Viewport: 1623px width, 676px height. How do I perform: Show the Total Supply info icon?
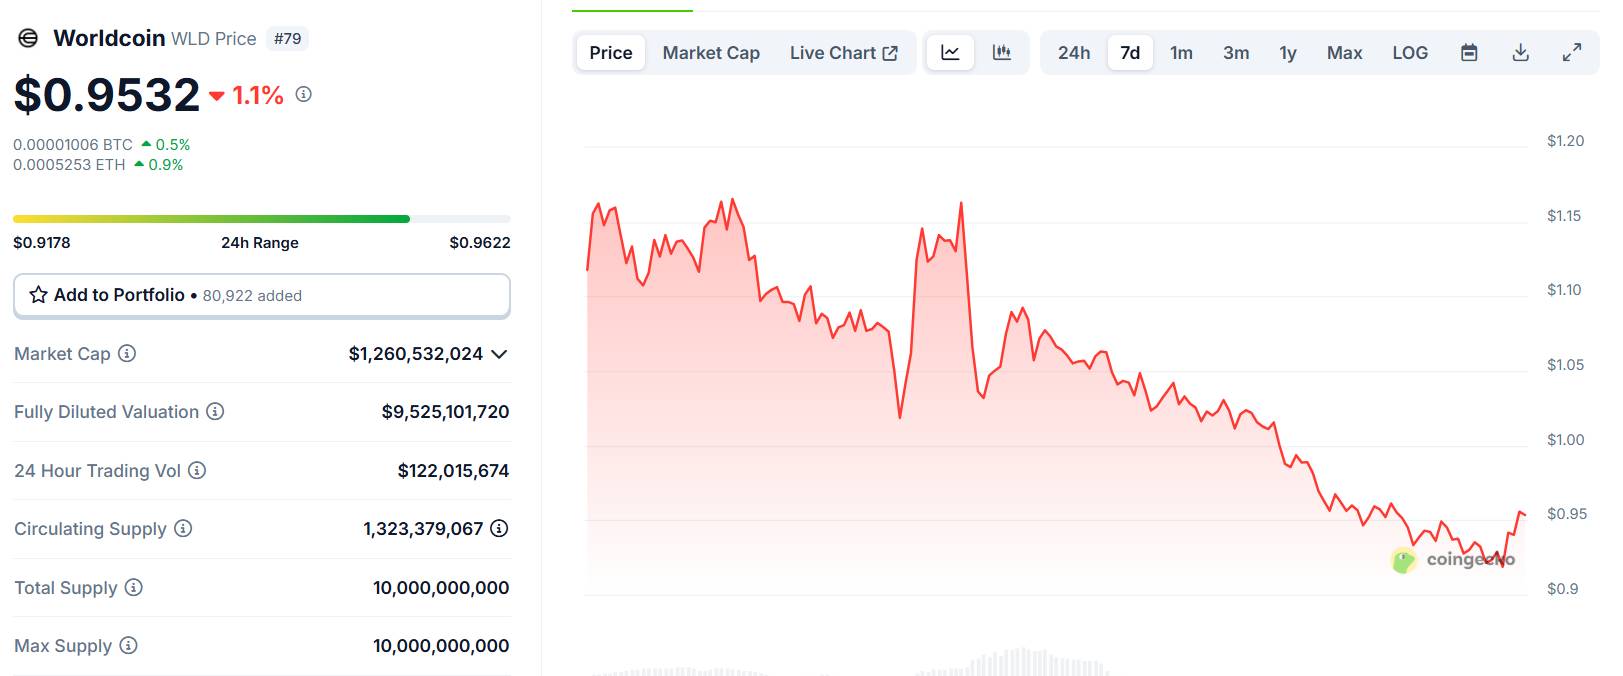[133, 587]
